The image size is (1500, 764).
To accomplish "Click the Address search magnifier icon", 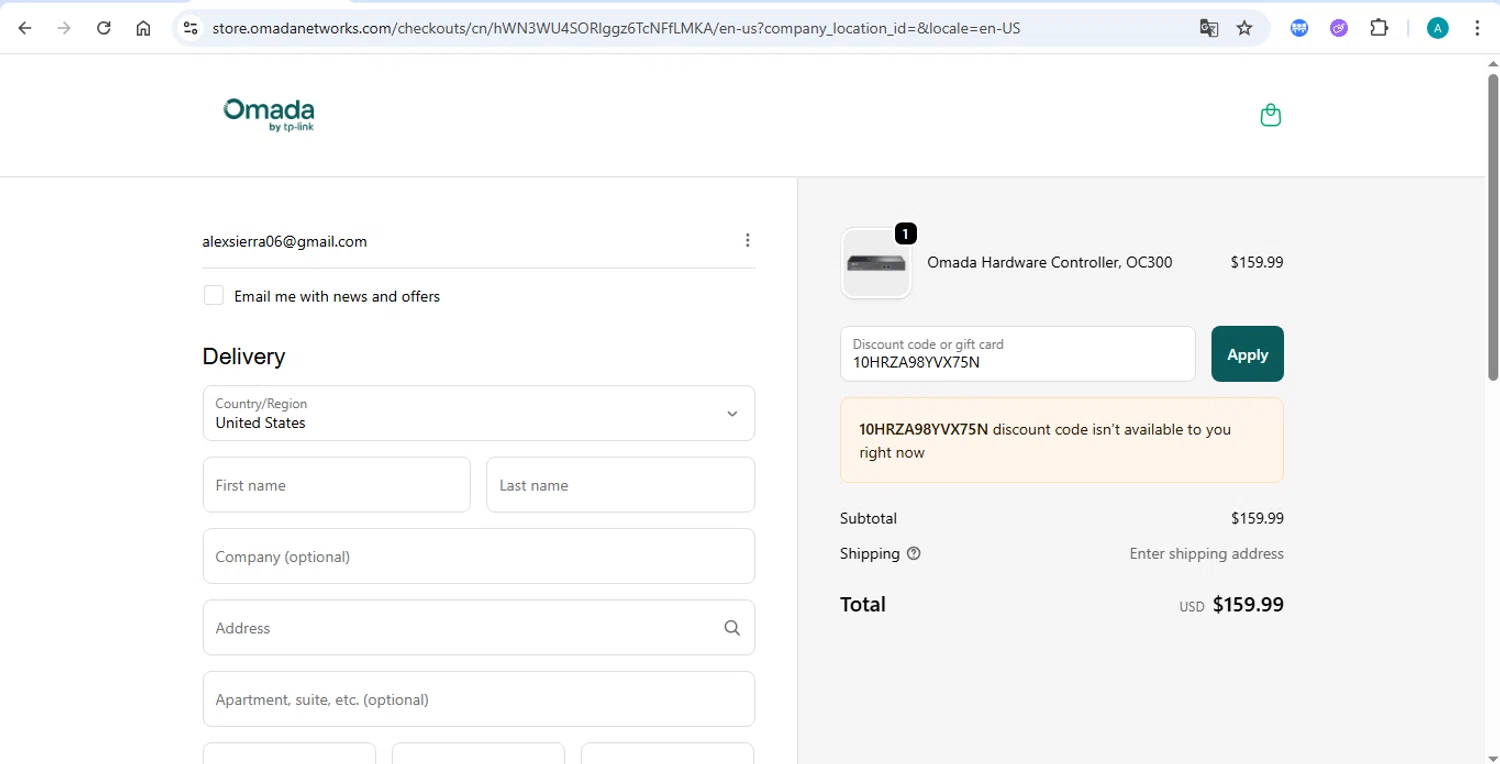I will tap(732, 628).
